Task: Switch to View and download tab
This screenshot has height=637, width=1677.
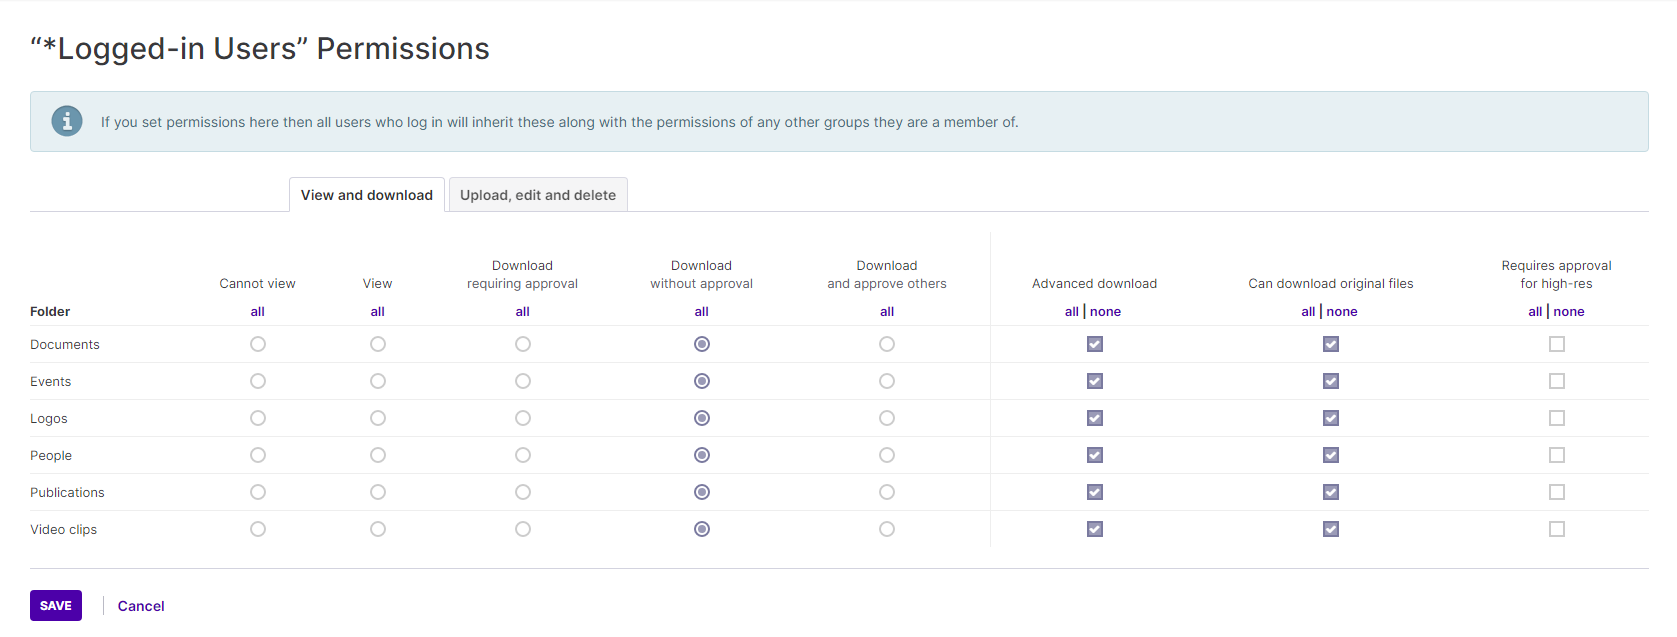Action: pyautogui.click(x=367, y=195)
